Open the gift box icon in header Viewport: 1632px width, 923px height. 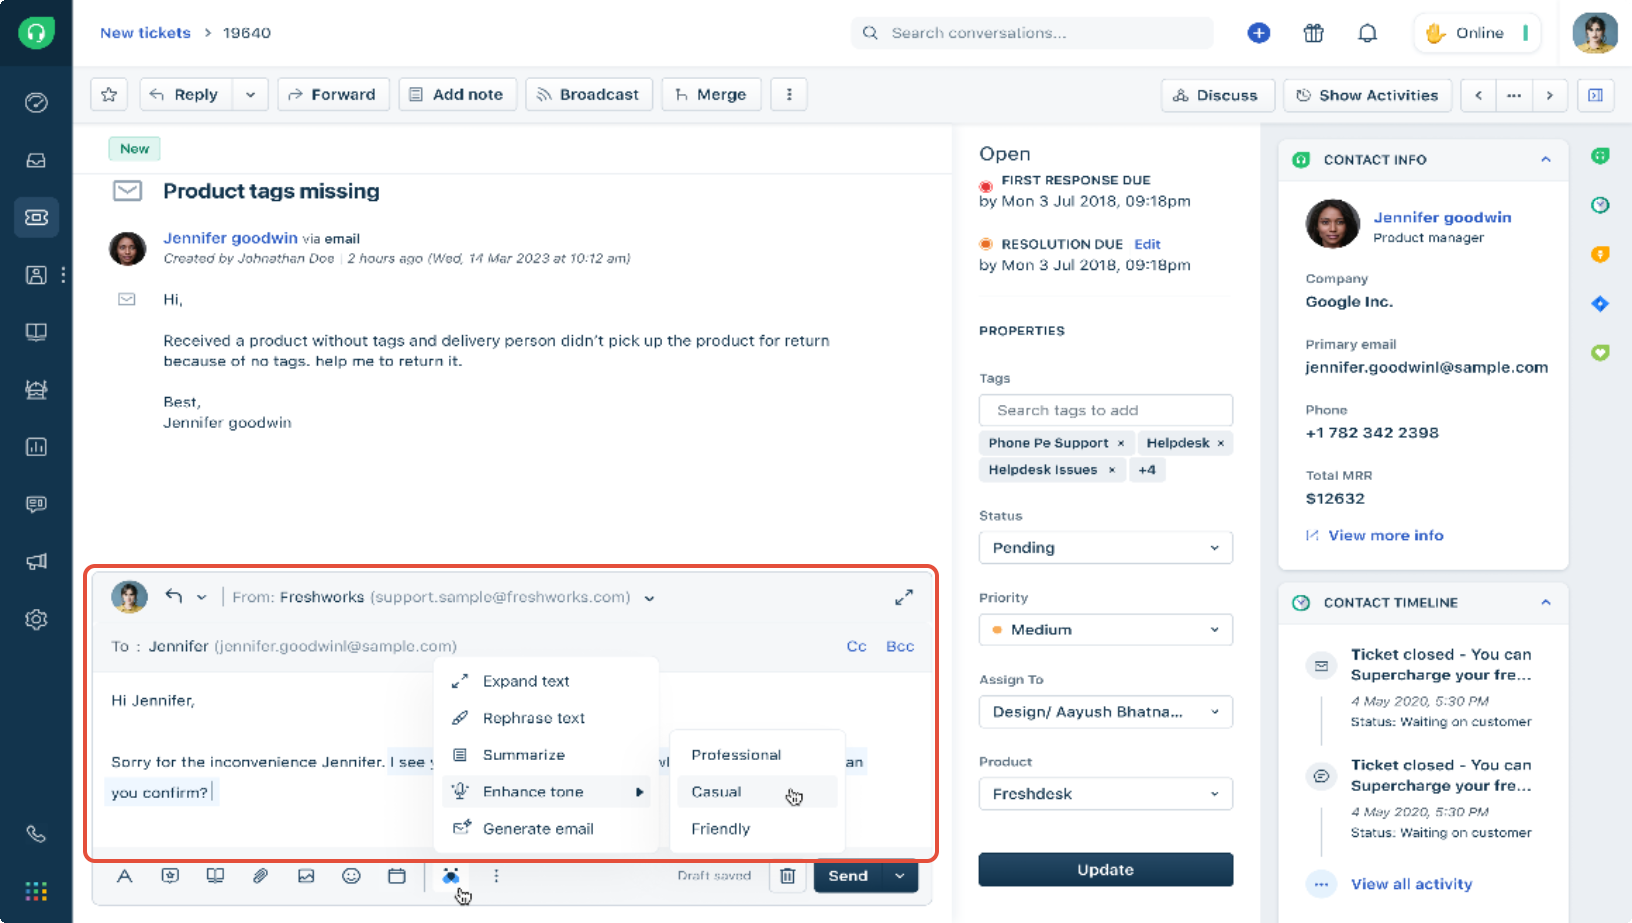point(1314,33)
